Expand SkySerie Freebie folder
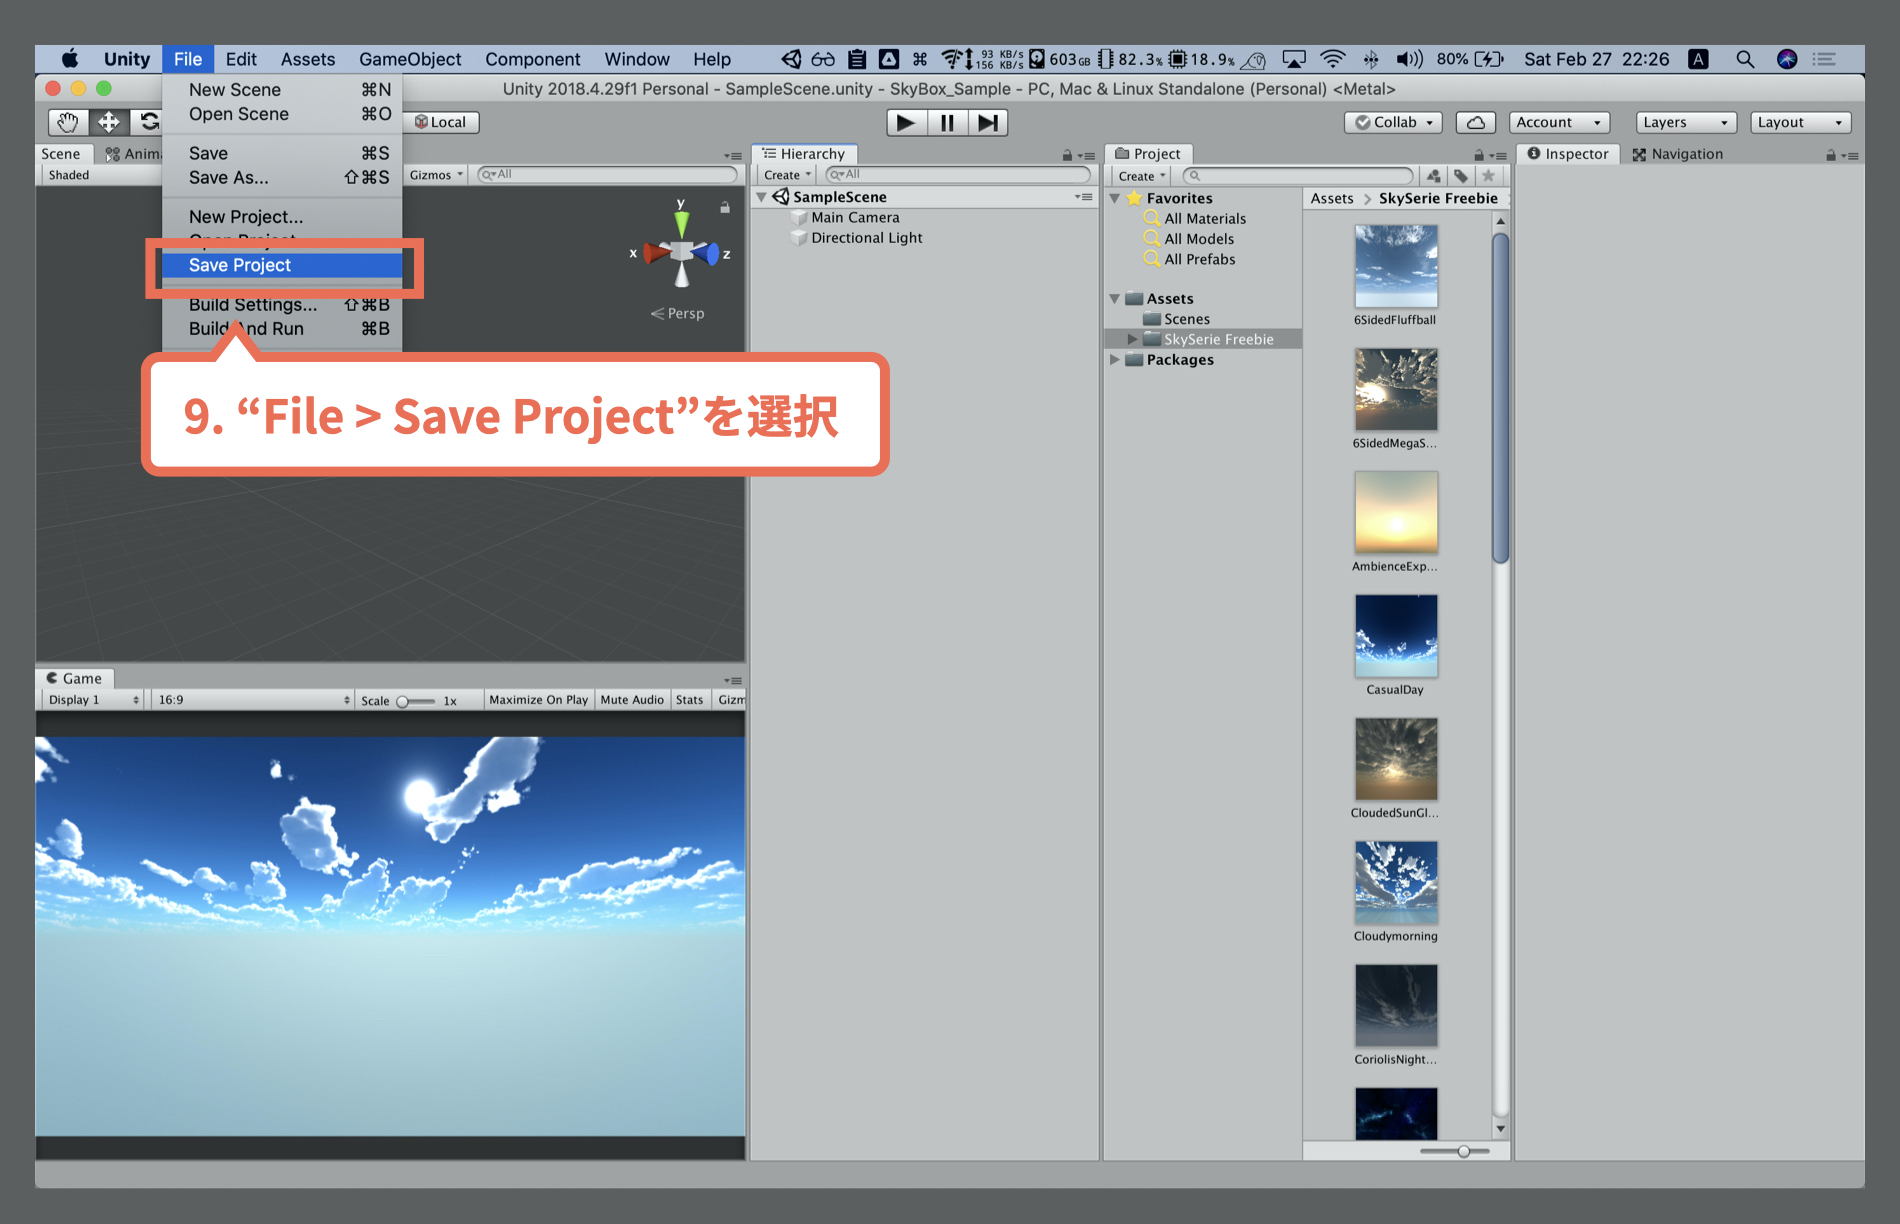The height and width of the screenshot is (1224, 1900). 1133,339
